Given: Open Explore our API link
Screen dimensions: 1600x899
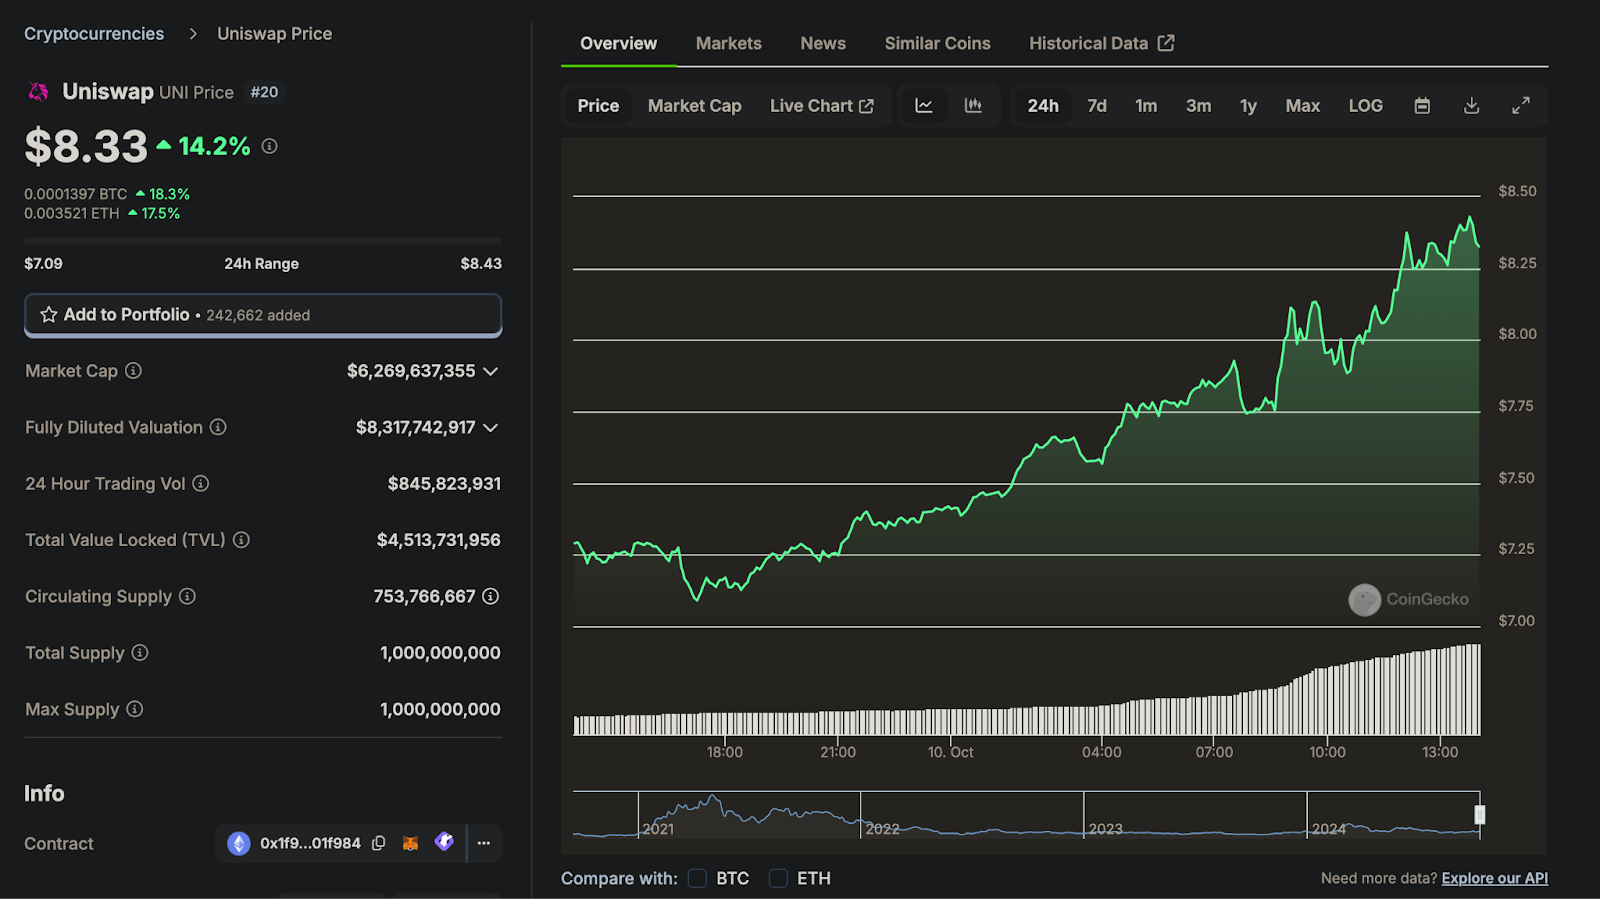Looking at the screenshot, I should (1494, 878).
